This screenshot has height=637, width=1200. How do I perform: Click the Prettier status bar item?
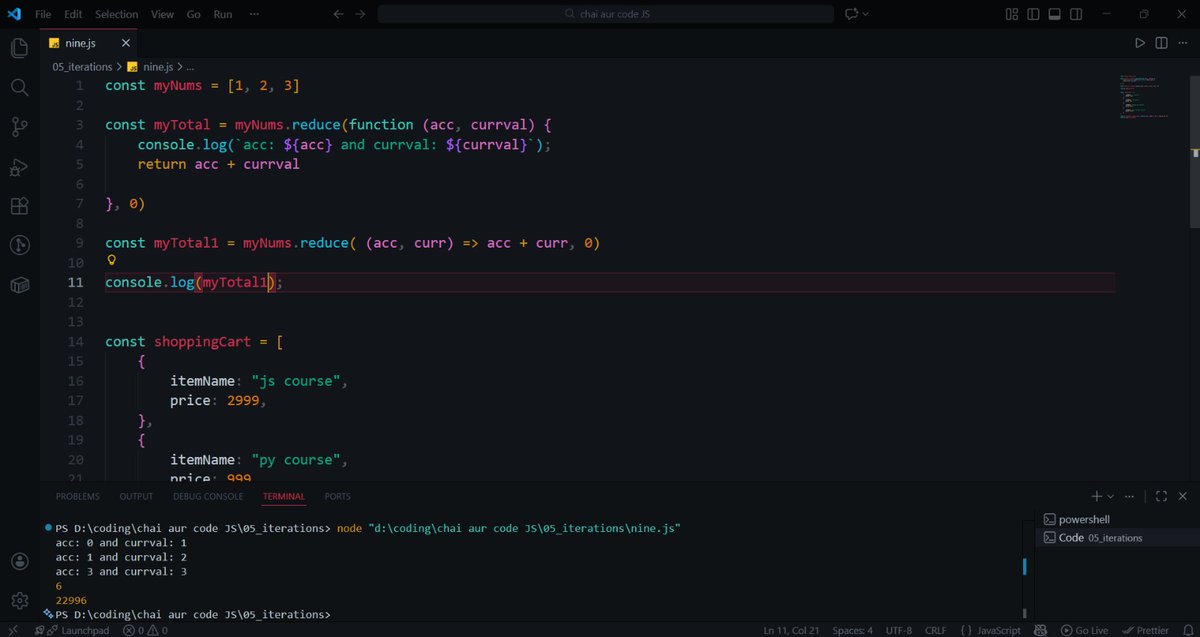click(1145, 630)
